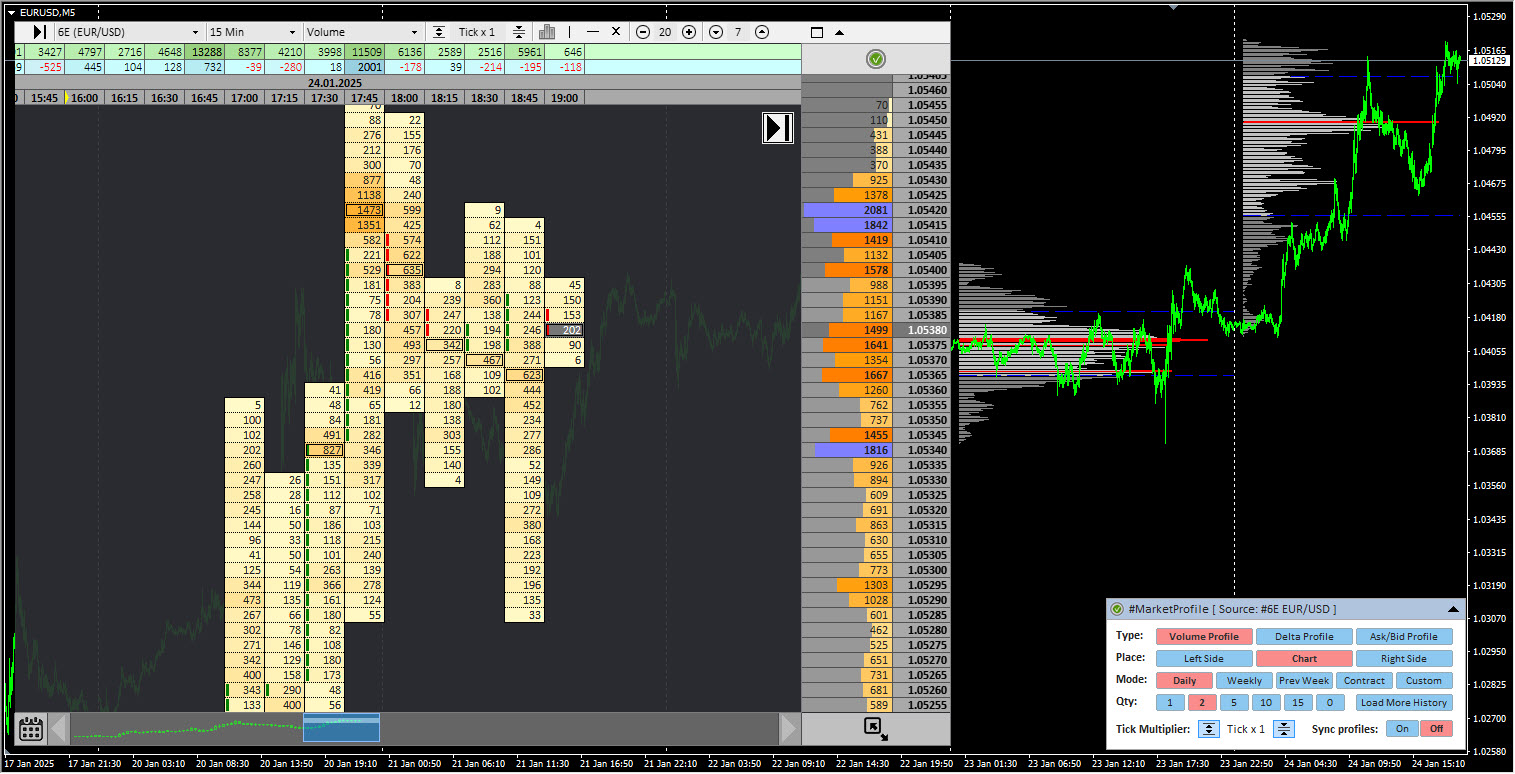
Task: Click the X icon in the cluster toolbar
Action: pyautogui.click(x=616, y=32)
